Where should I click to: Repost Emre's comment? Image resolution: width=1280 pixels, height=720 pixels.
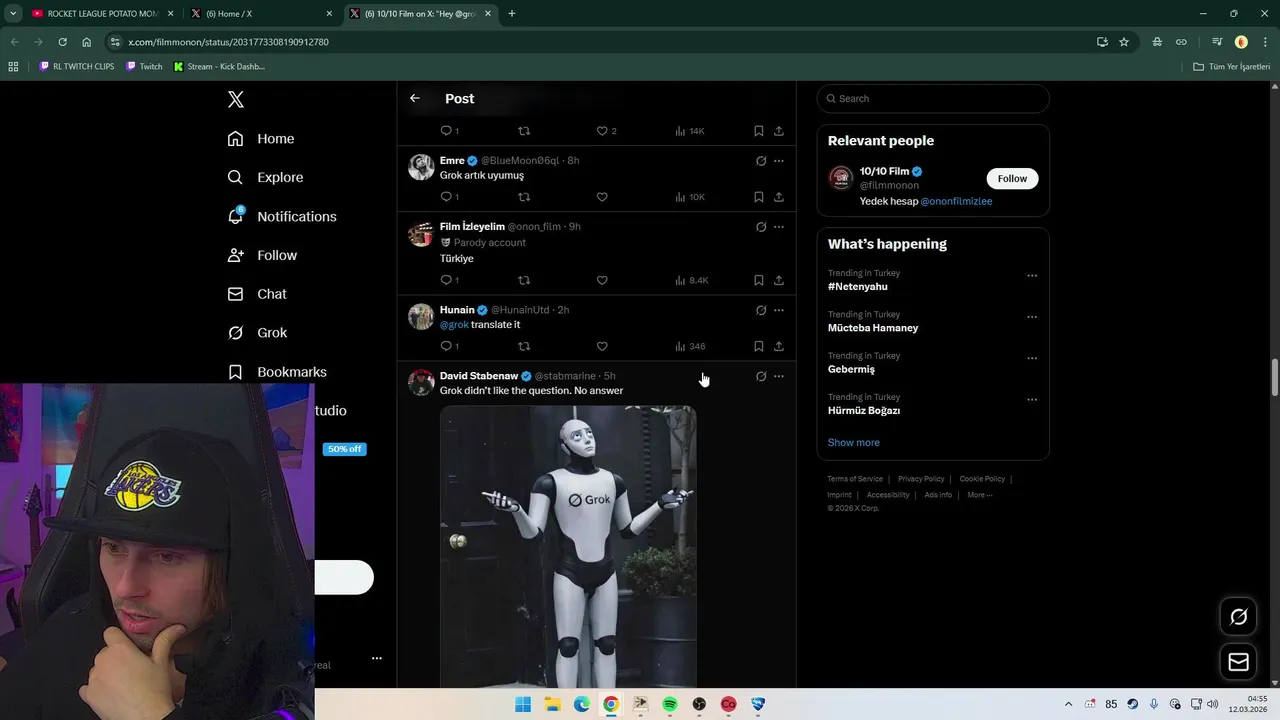tap(524, 197)
